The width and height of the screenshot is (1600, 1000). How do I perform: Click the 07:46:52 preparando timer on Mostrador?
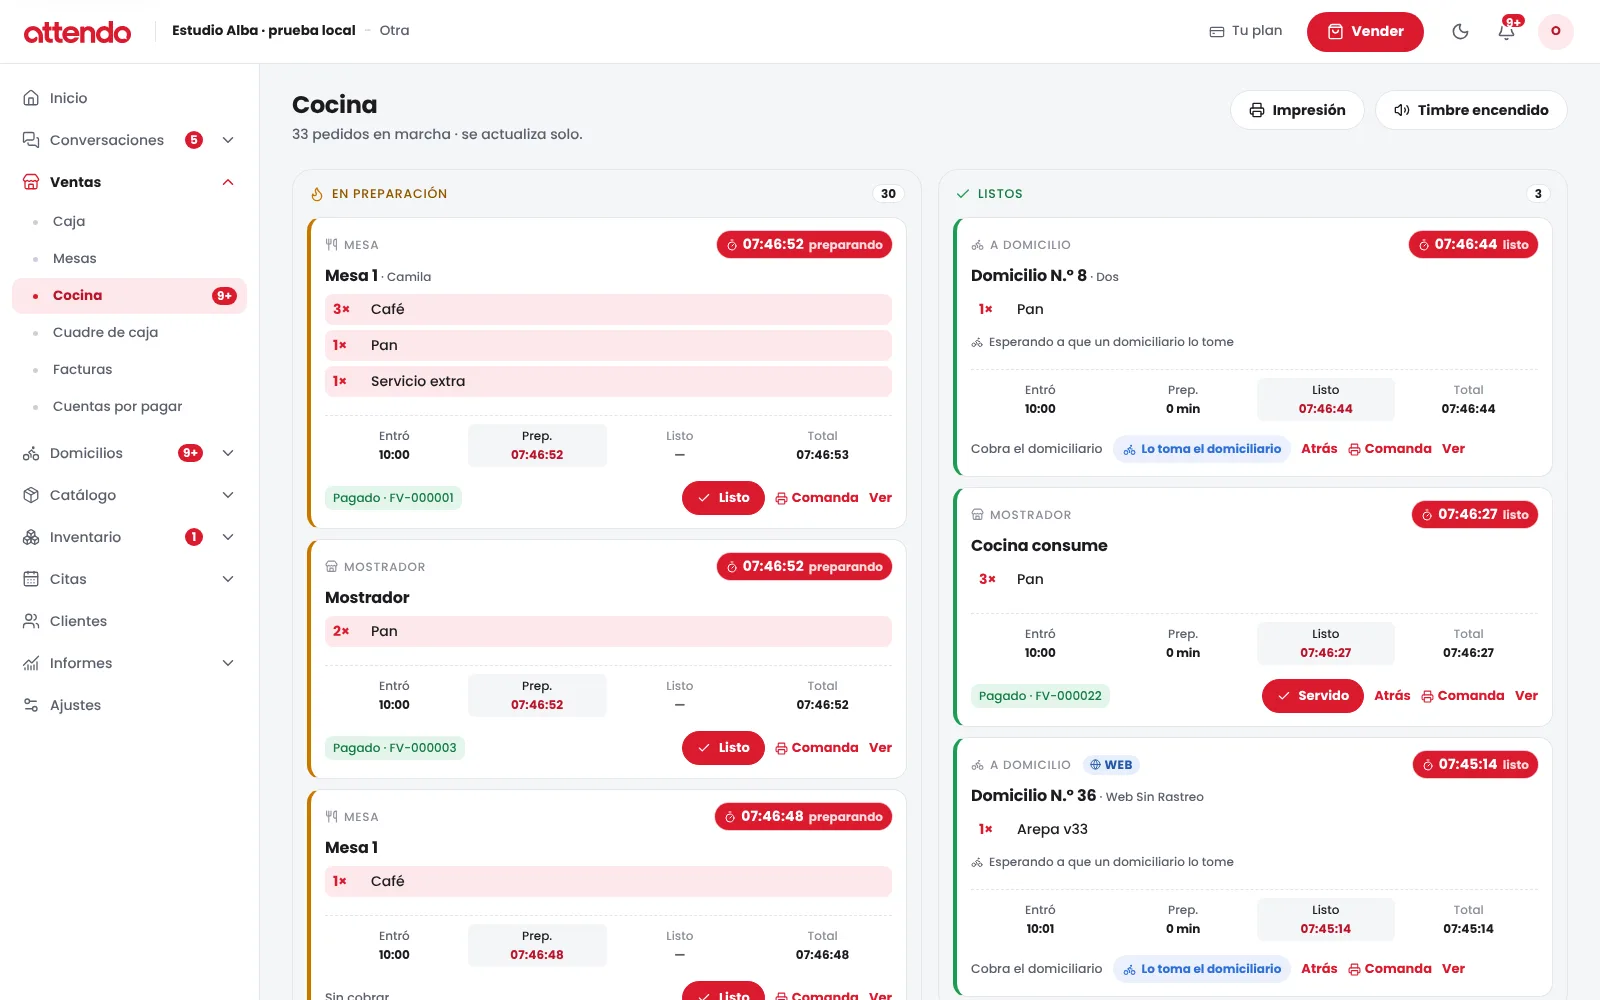tap(804, 567)
